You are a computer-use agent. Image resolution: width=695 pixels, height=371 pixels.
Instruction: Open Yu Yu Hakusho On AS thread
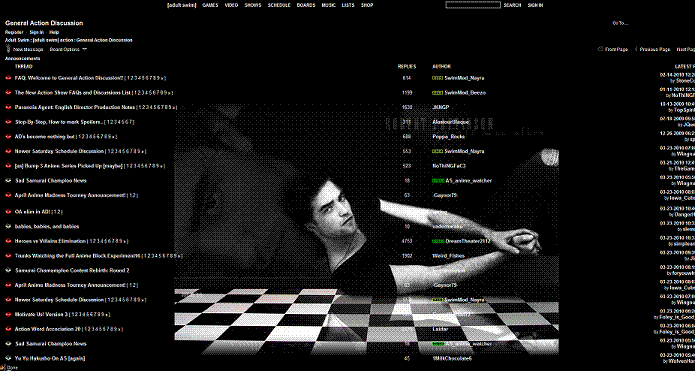pos(50,358)
